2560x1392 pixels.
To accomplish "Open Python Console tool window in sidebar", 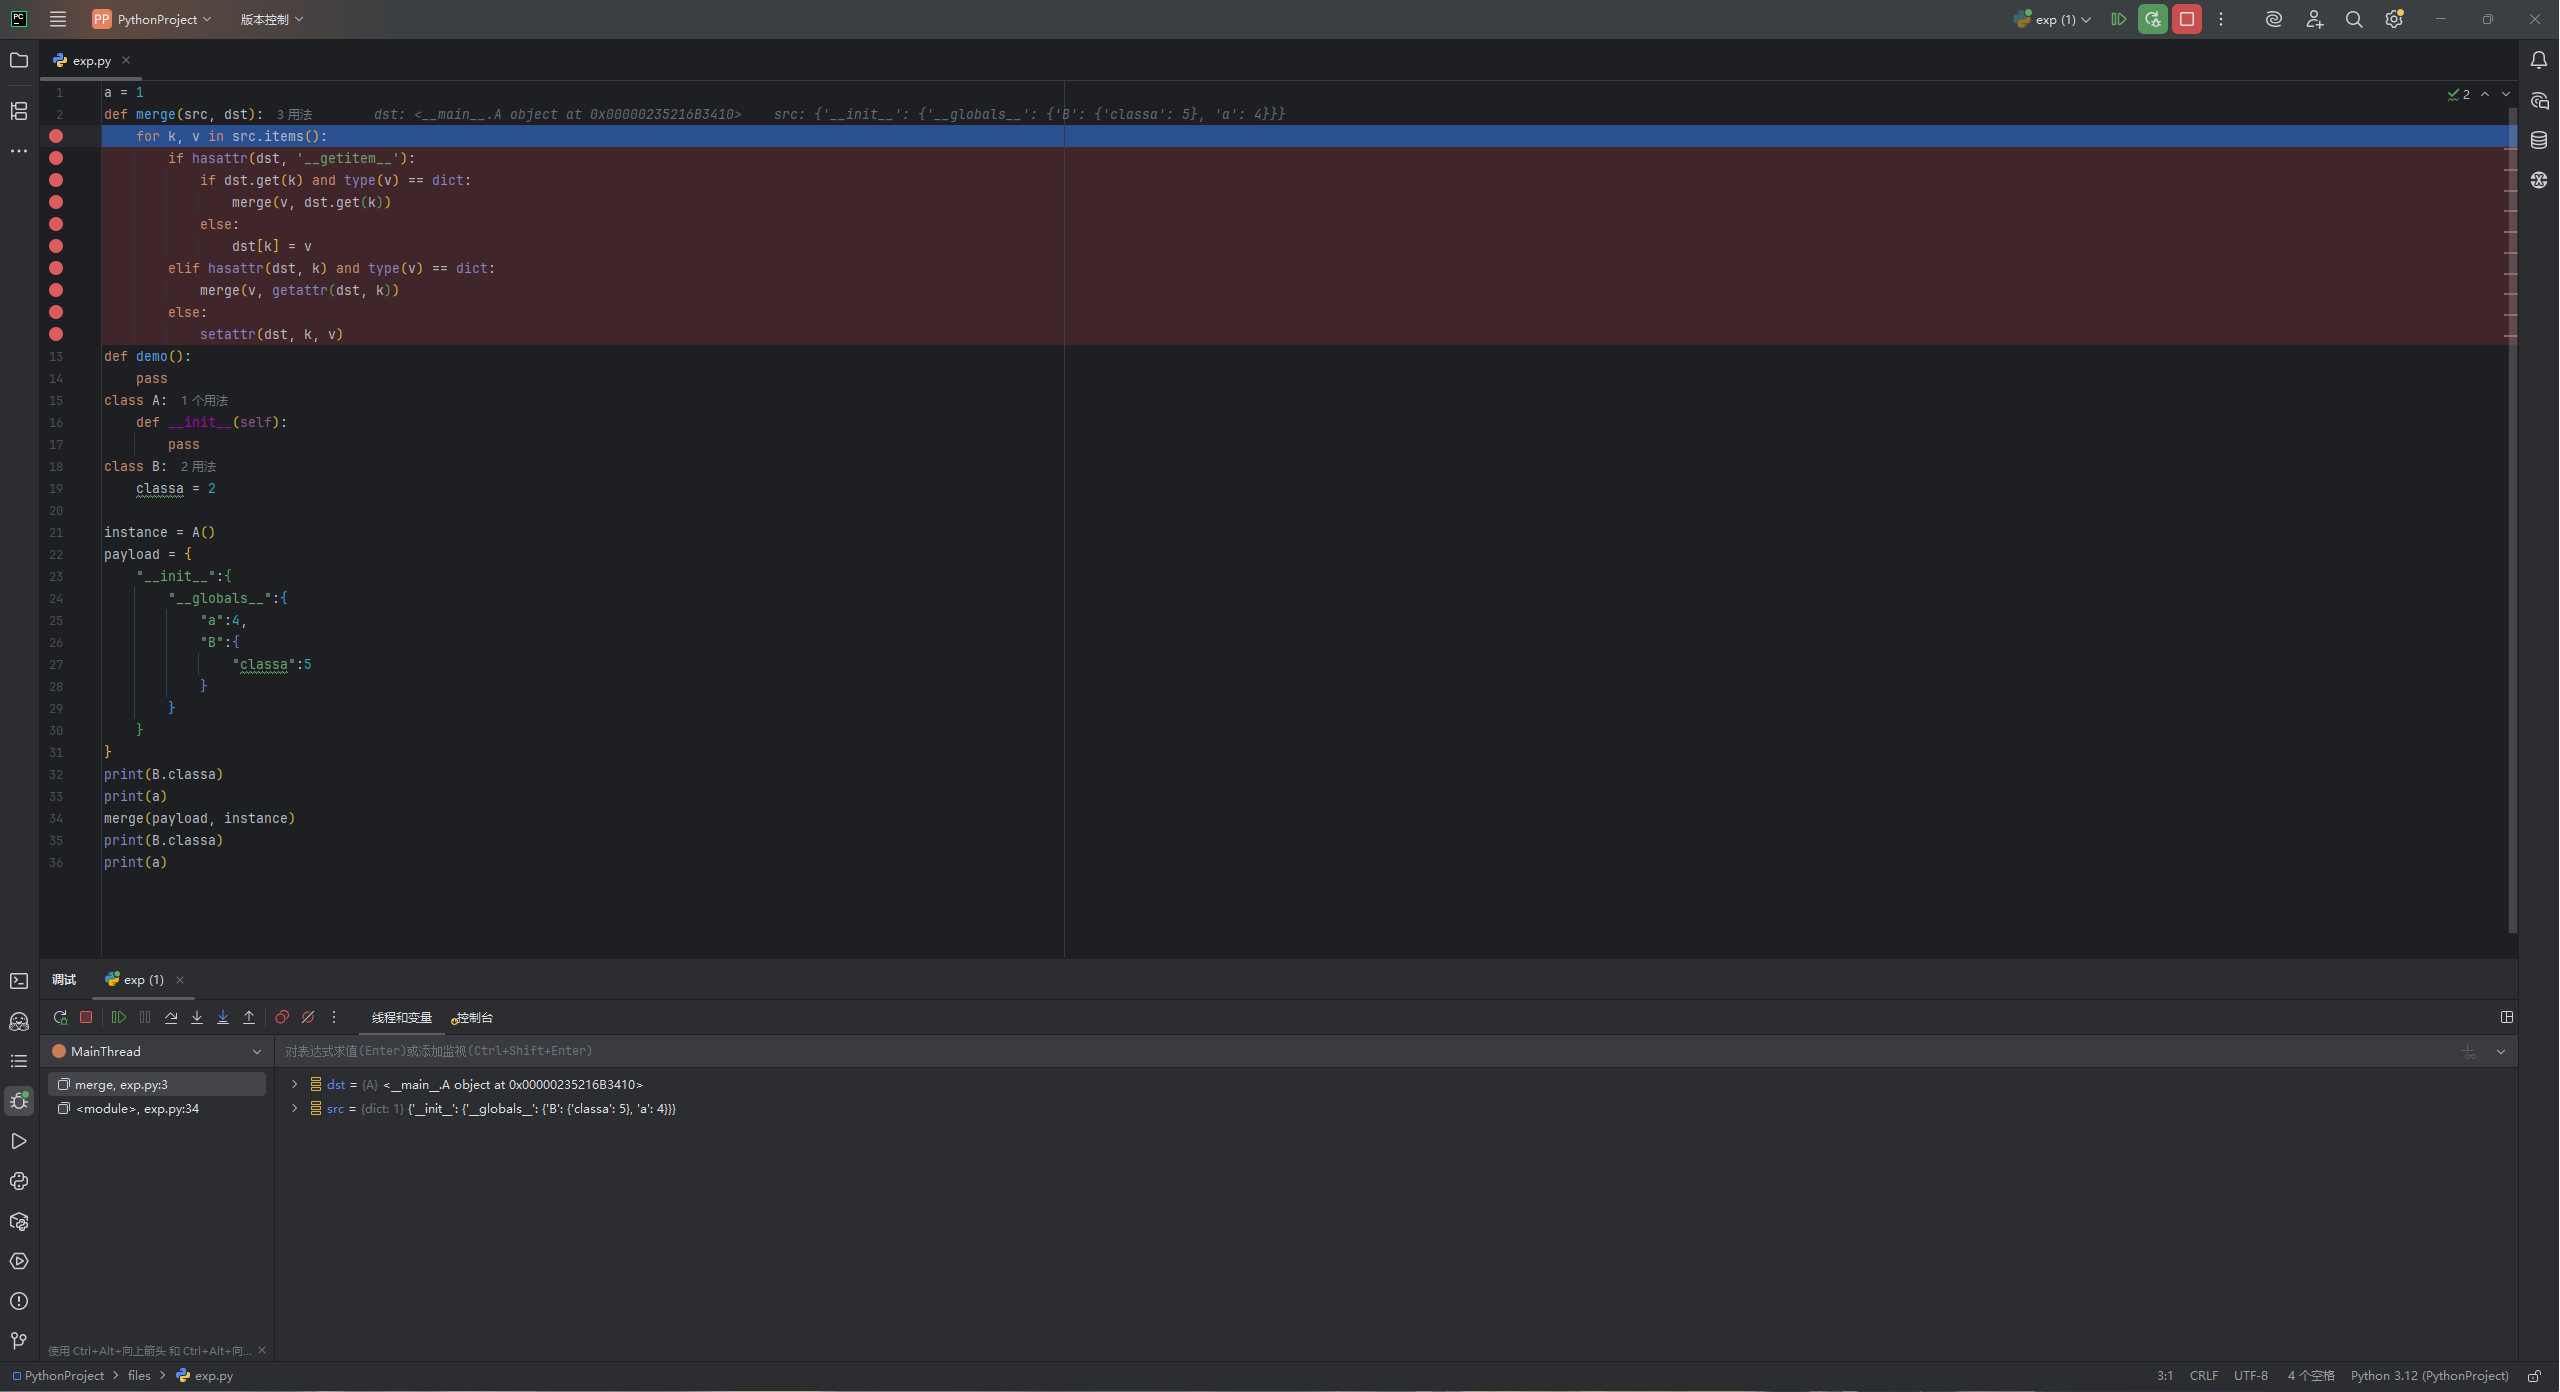I will point(19,1181).
